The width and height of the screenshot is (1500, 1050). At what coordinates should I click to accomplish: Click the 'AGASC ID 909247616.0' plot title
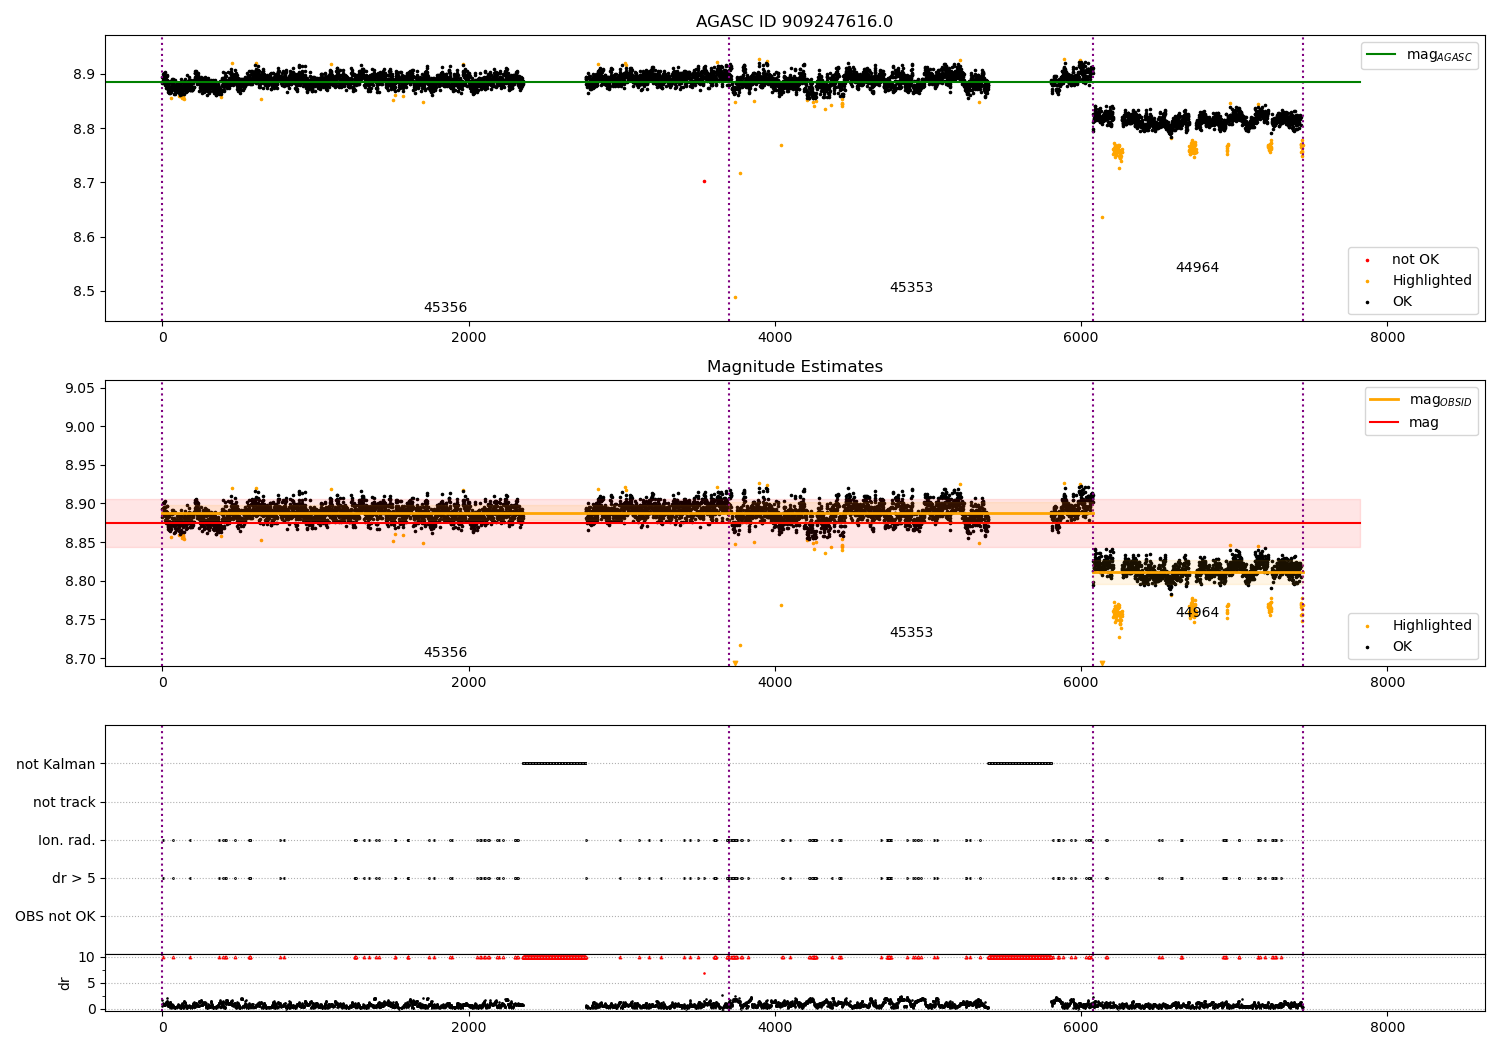click(x=794, y=22)
